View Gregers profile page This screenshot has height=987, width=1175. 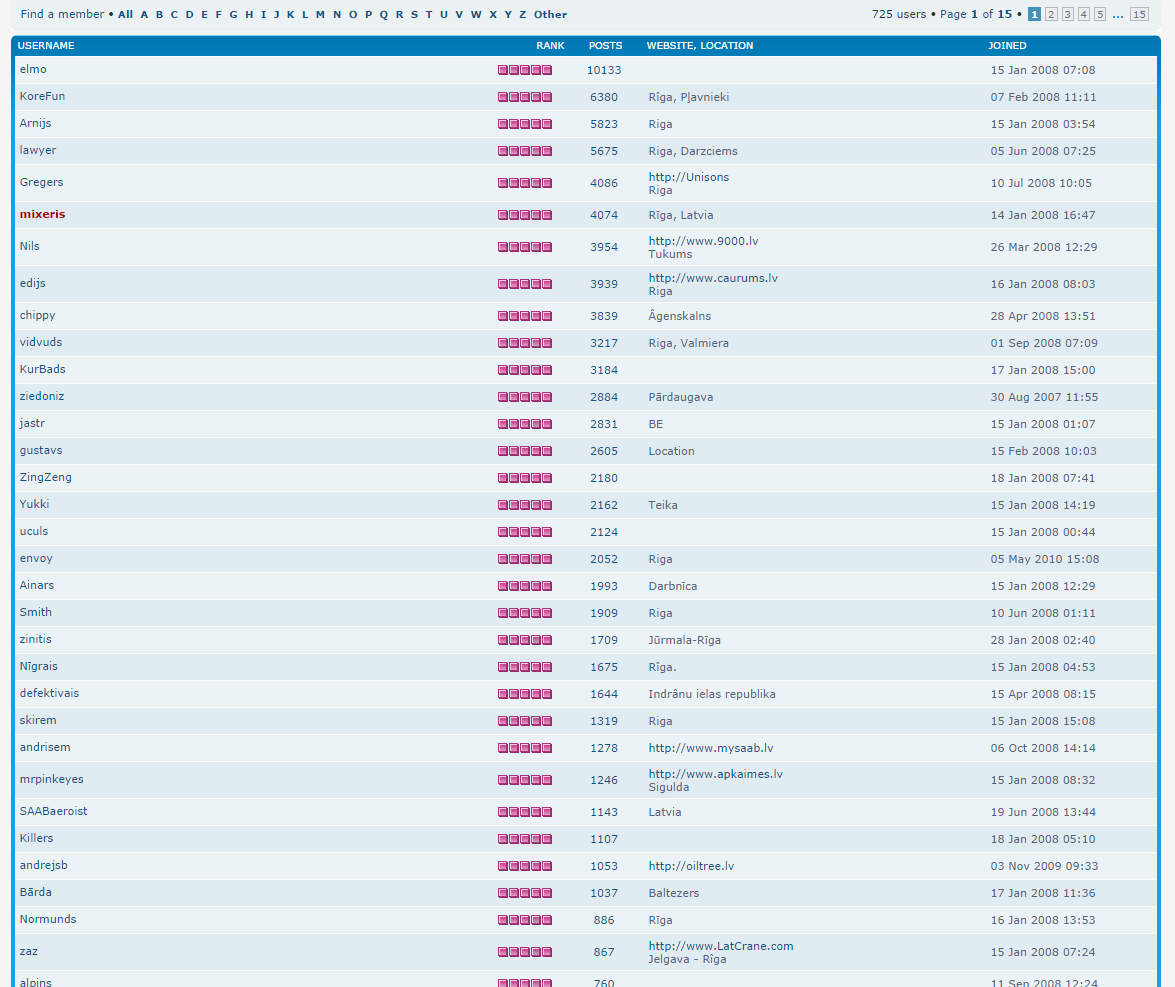[x=41, y=182]
